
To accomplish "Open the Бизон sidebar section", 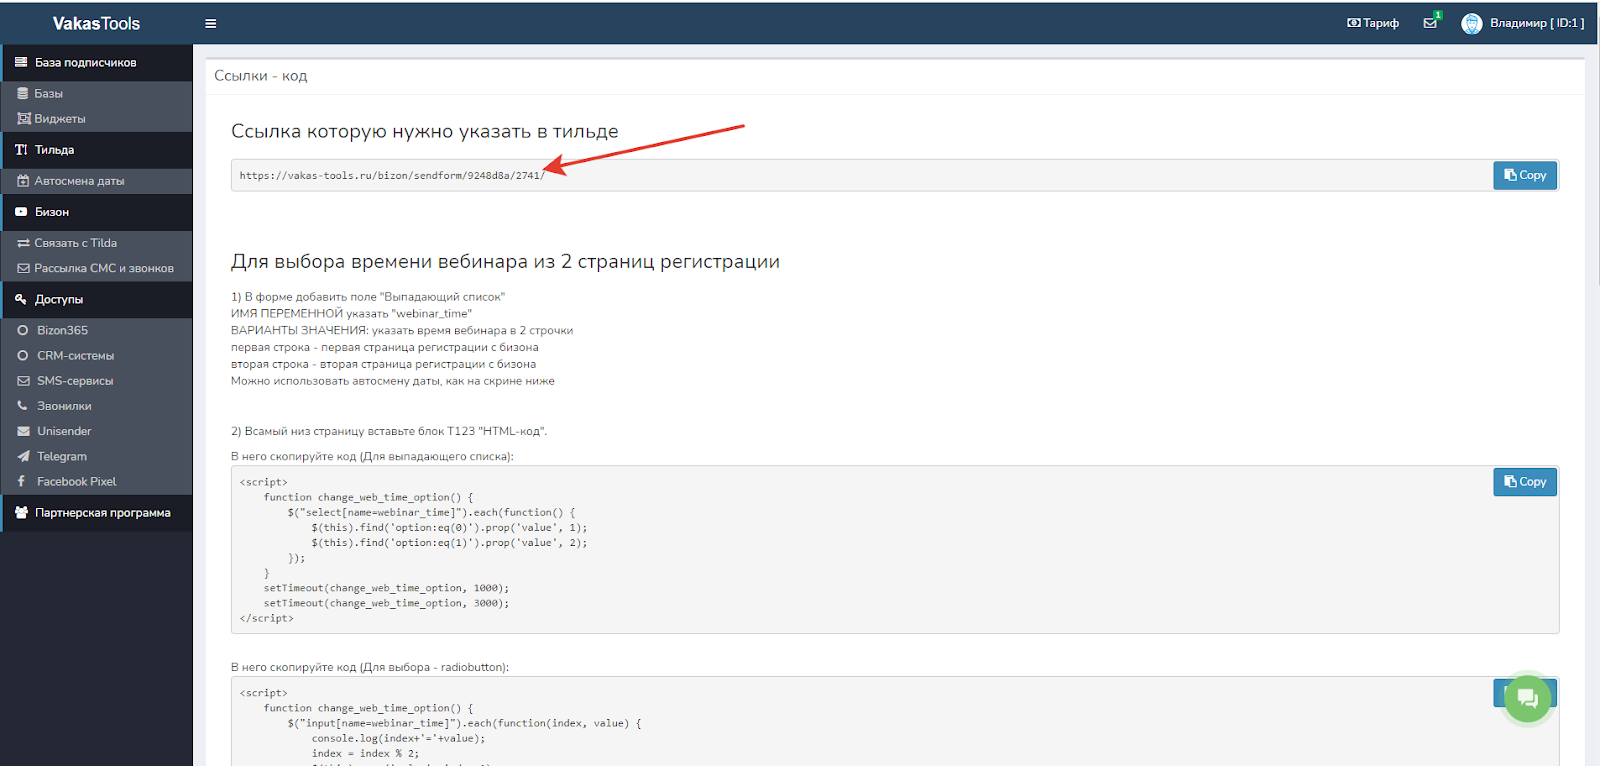I will point(52,212).
